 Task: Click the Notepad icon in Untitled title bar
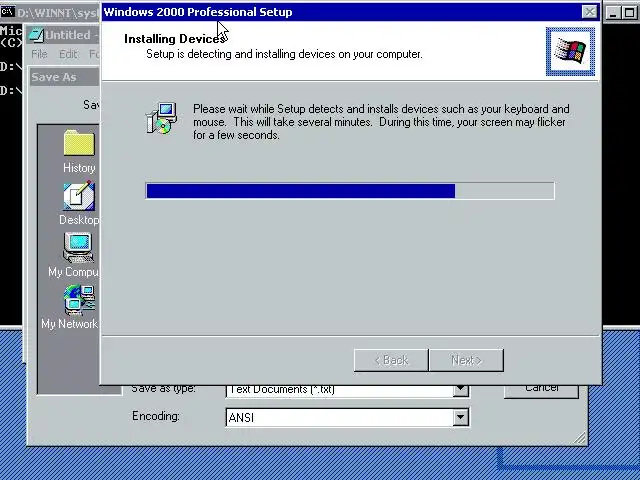pyautogui.click(x=36, y=35)
